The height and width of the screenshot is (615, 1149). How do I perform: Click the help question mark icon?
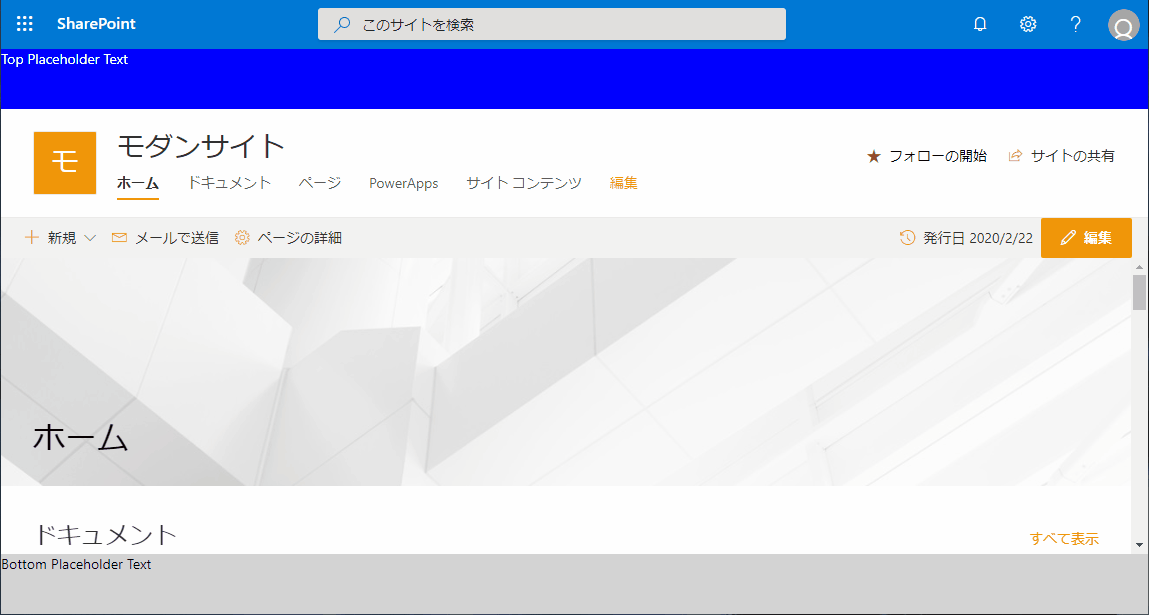point(1076,24)
